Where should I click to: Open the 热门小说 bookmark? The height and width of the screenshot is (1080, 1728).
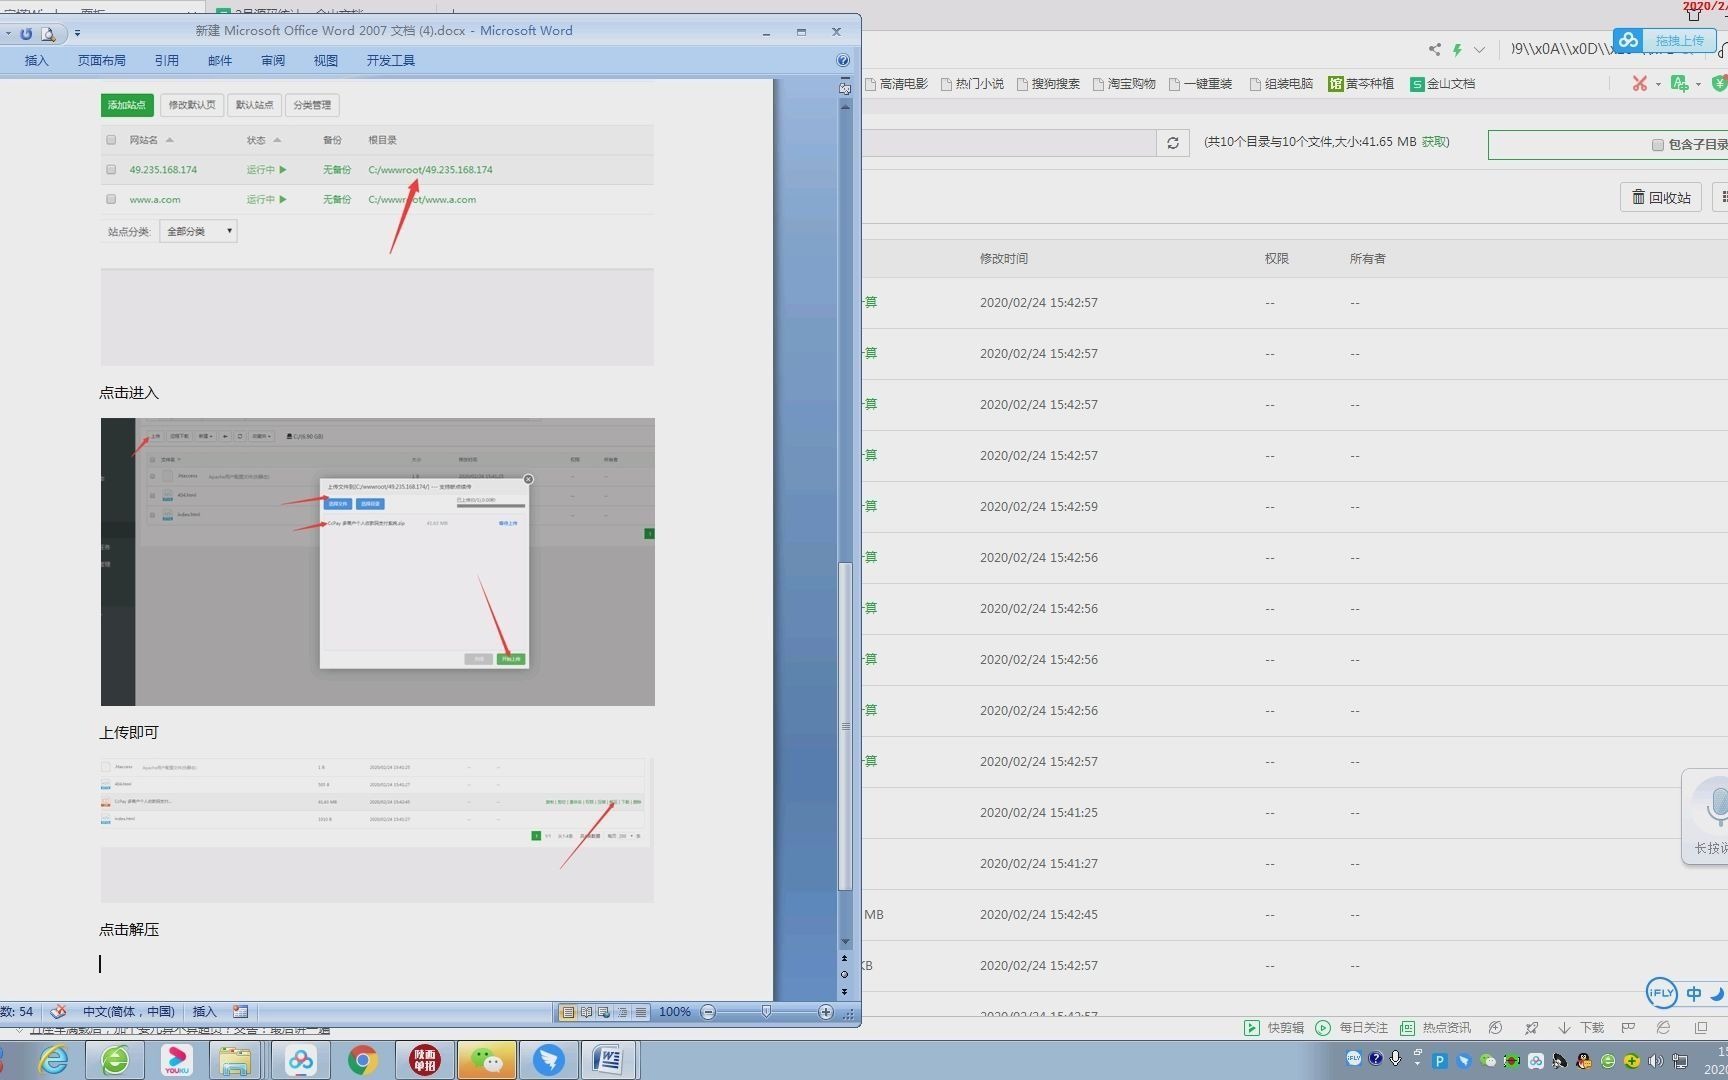[972, 84]
